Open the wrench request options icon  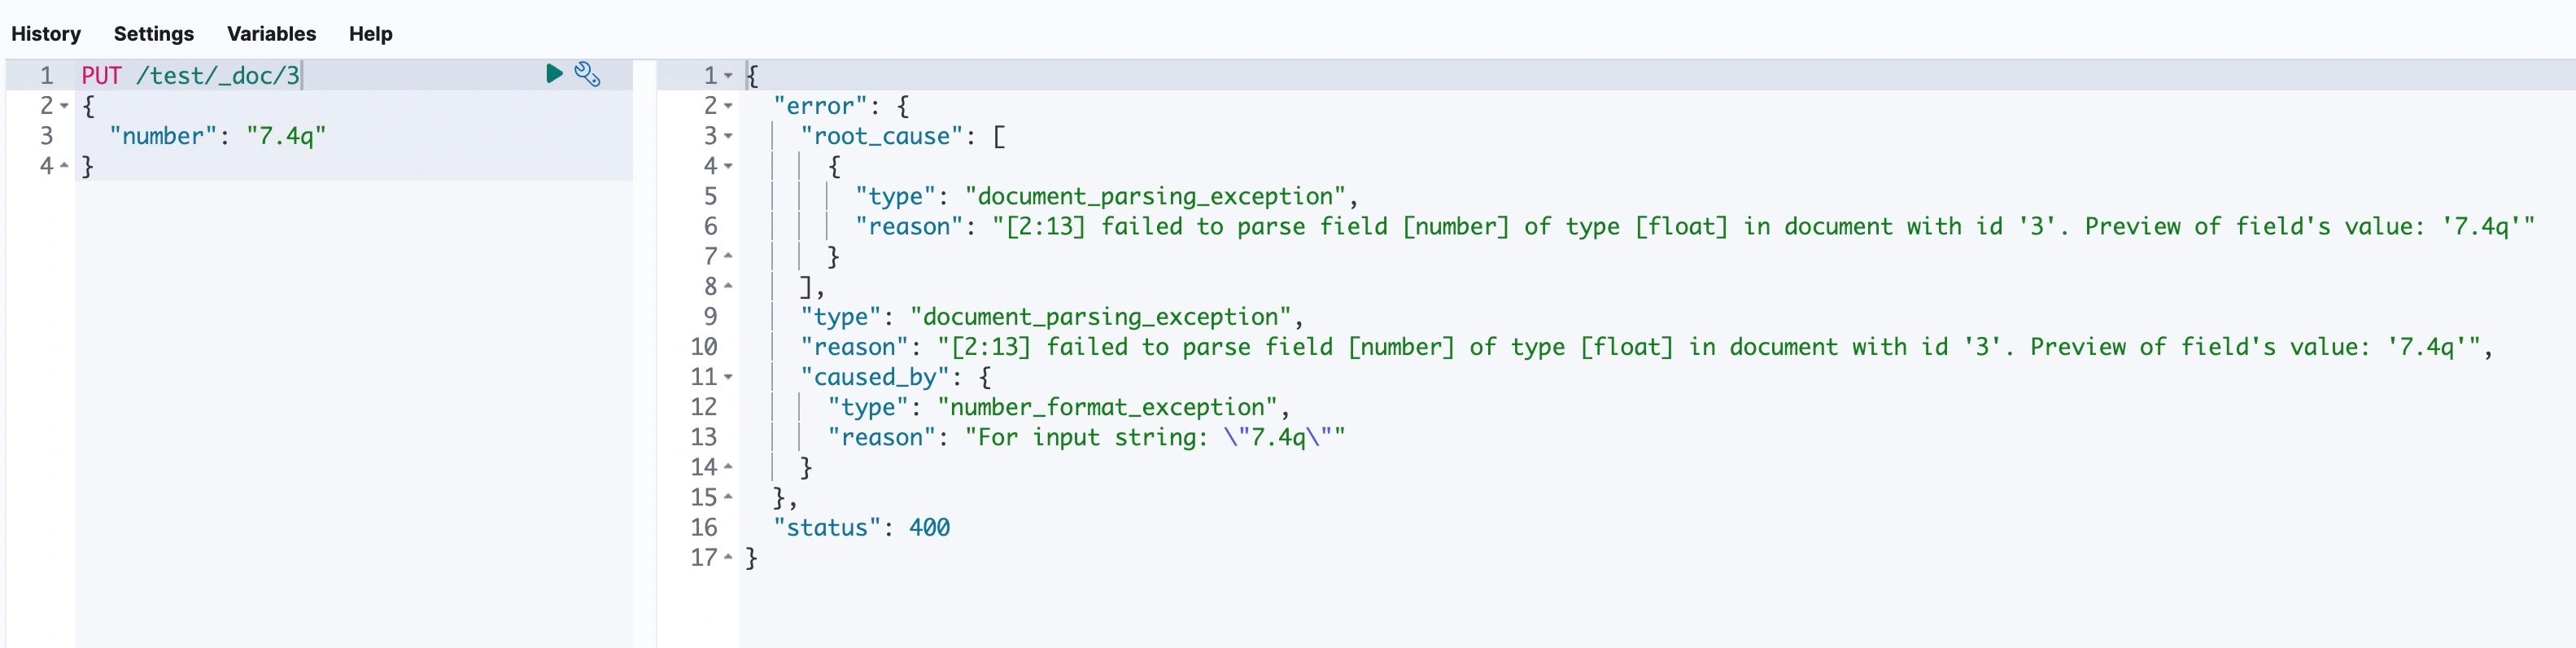coord(587,74)
